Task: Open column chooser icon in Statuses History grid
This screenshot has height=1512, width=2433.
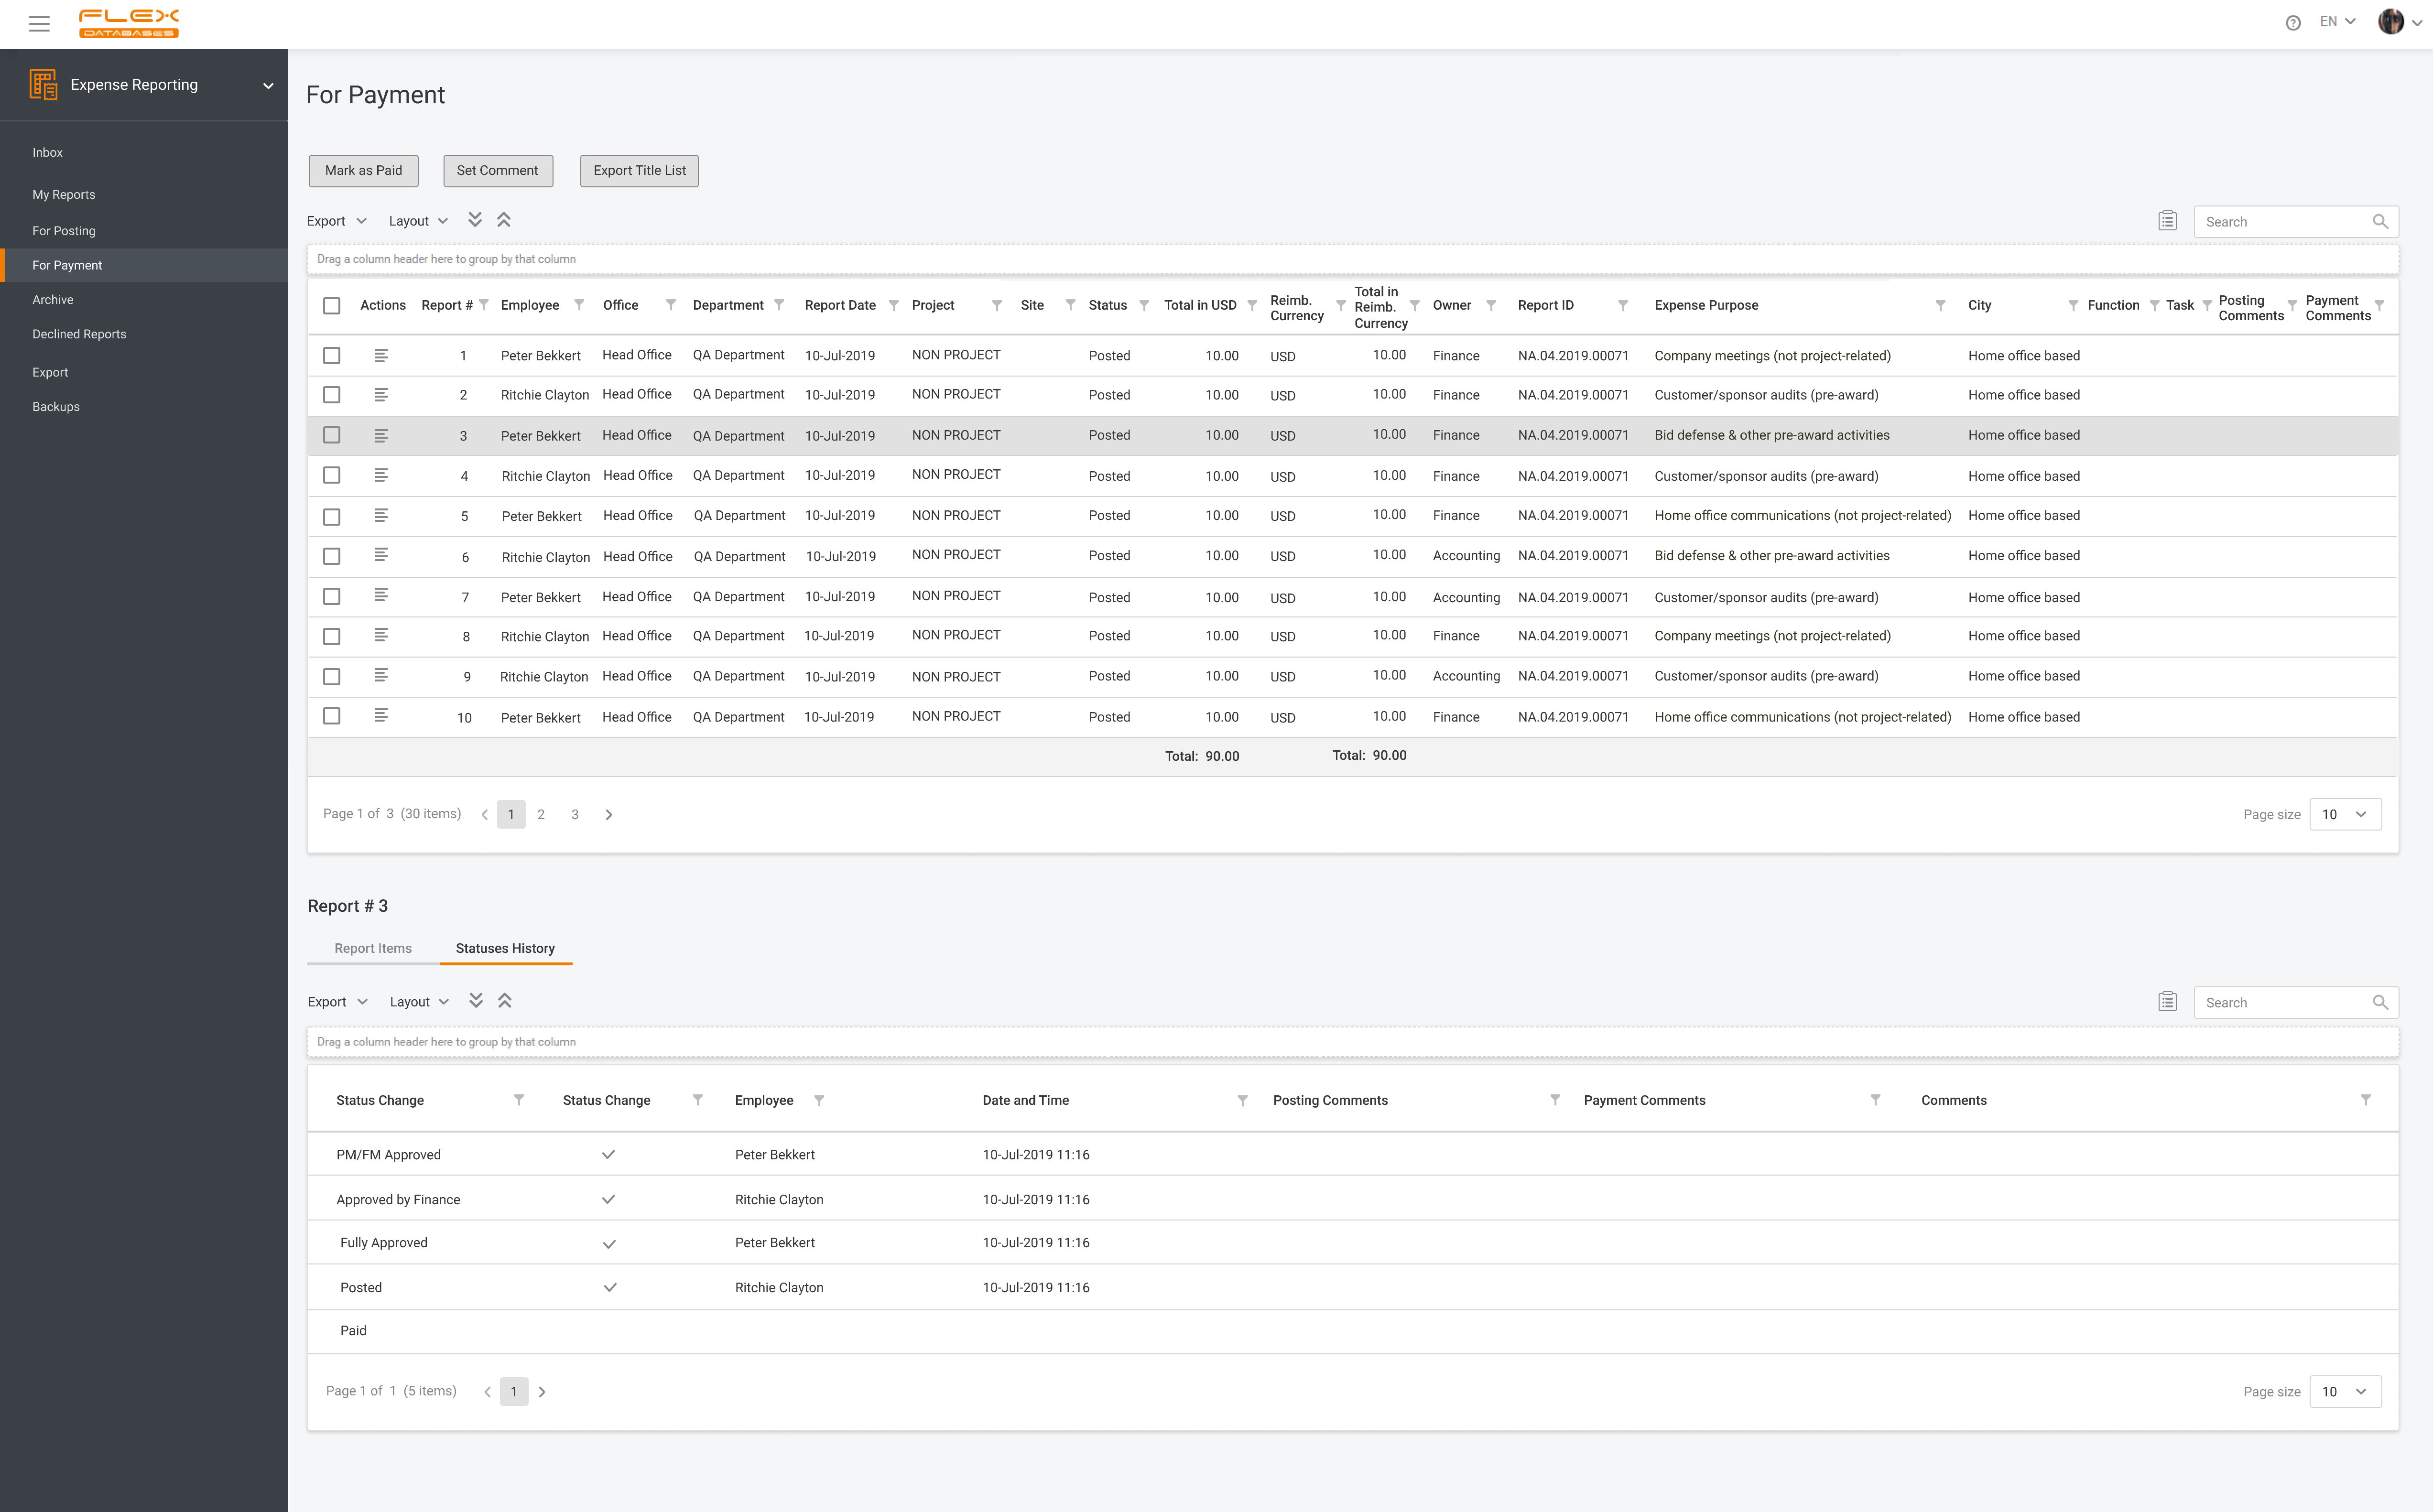Action: coord(2167,1002)
